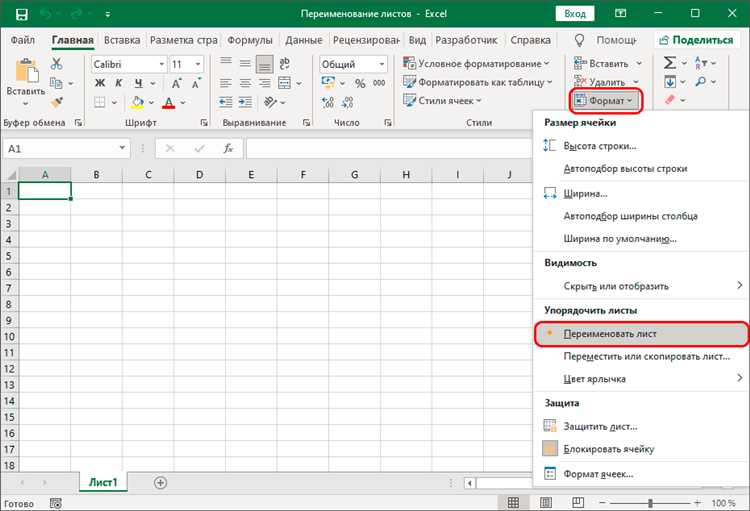Click merge and center icon
The image size is (750, 511).
pos(284,83)
